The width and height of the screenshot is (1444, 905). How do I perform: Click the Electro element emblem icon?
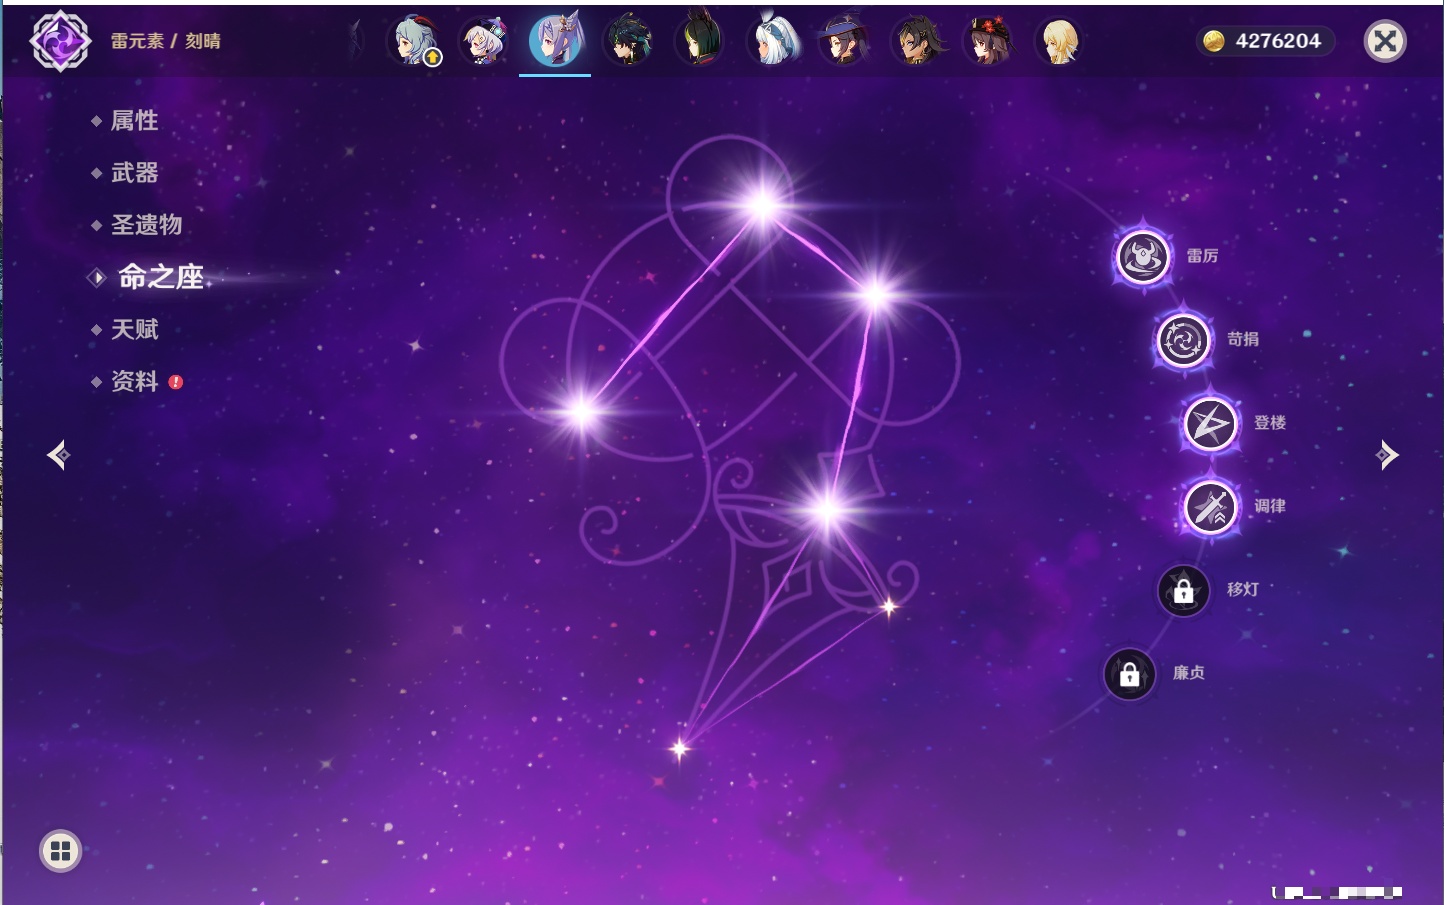tap(60, 41)
